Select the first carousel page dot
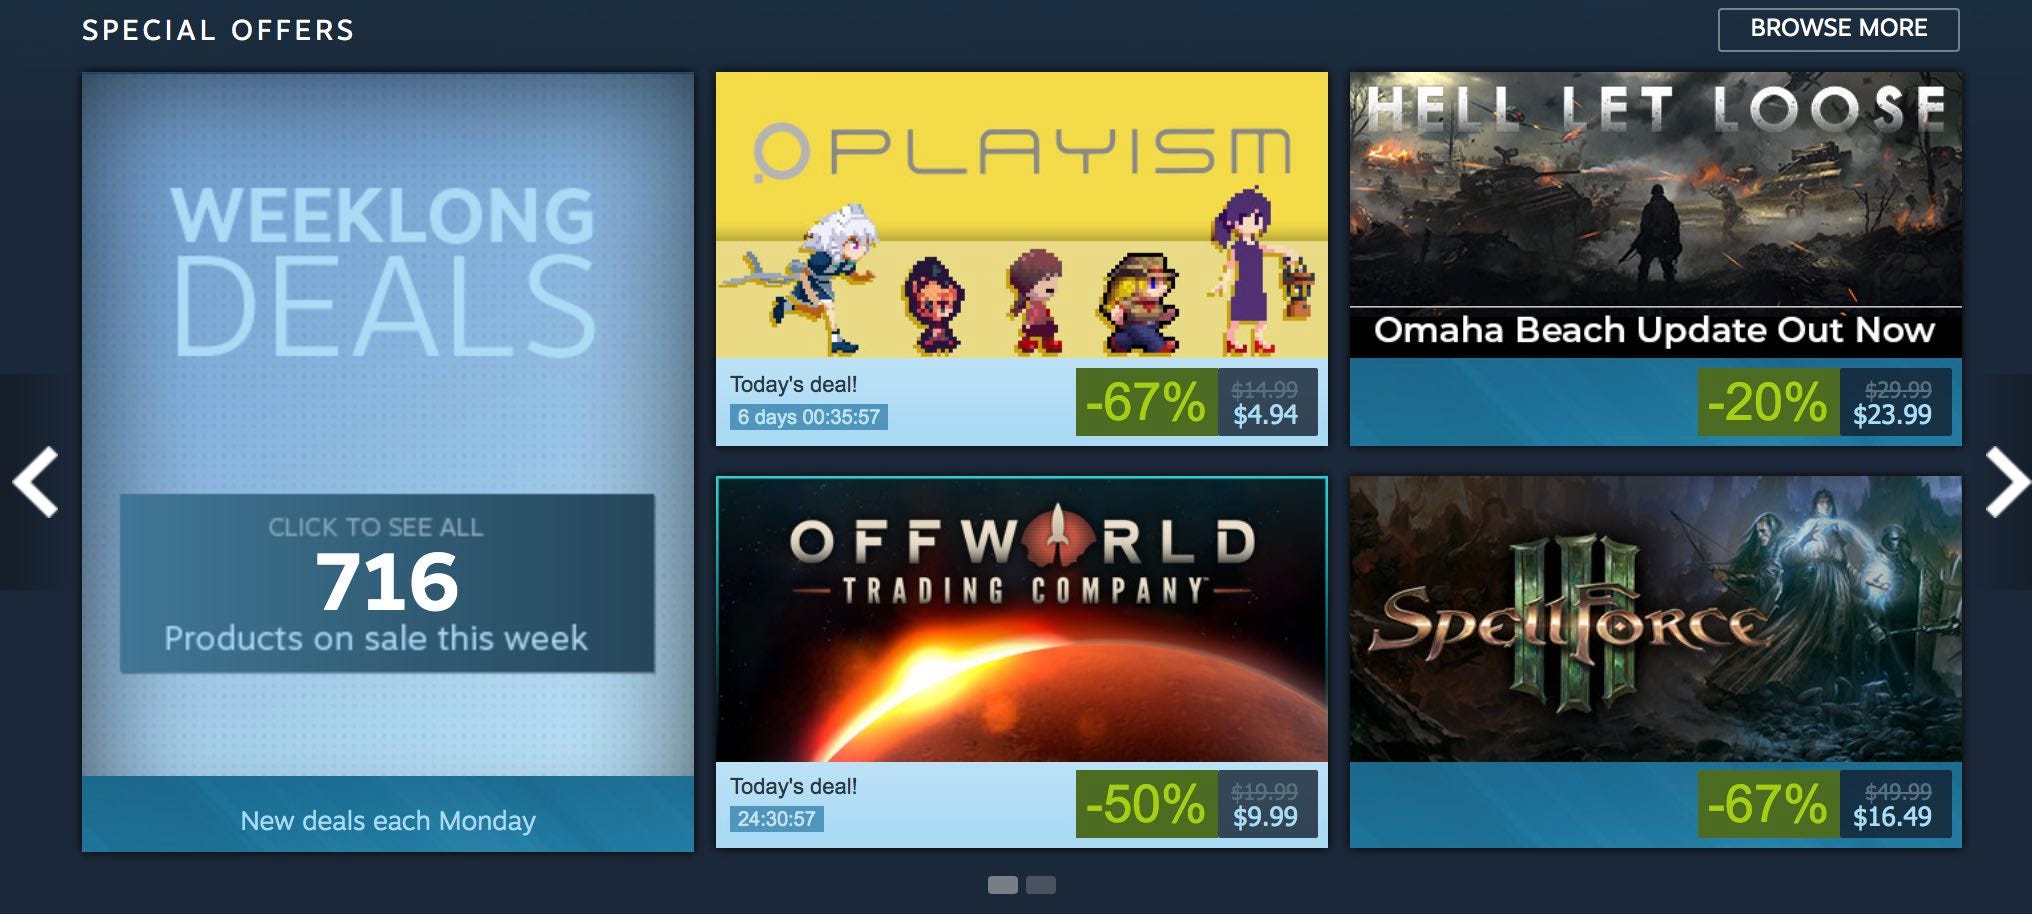The image size is (2032, 914). pos(1002,885)
